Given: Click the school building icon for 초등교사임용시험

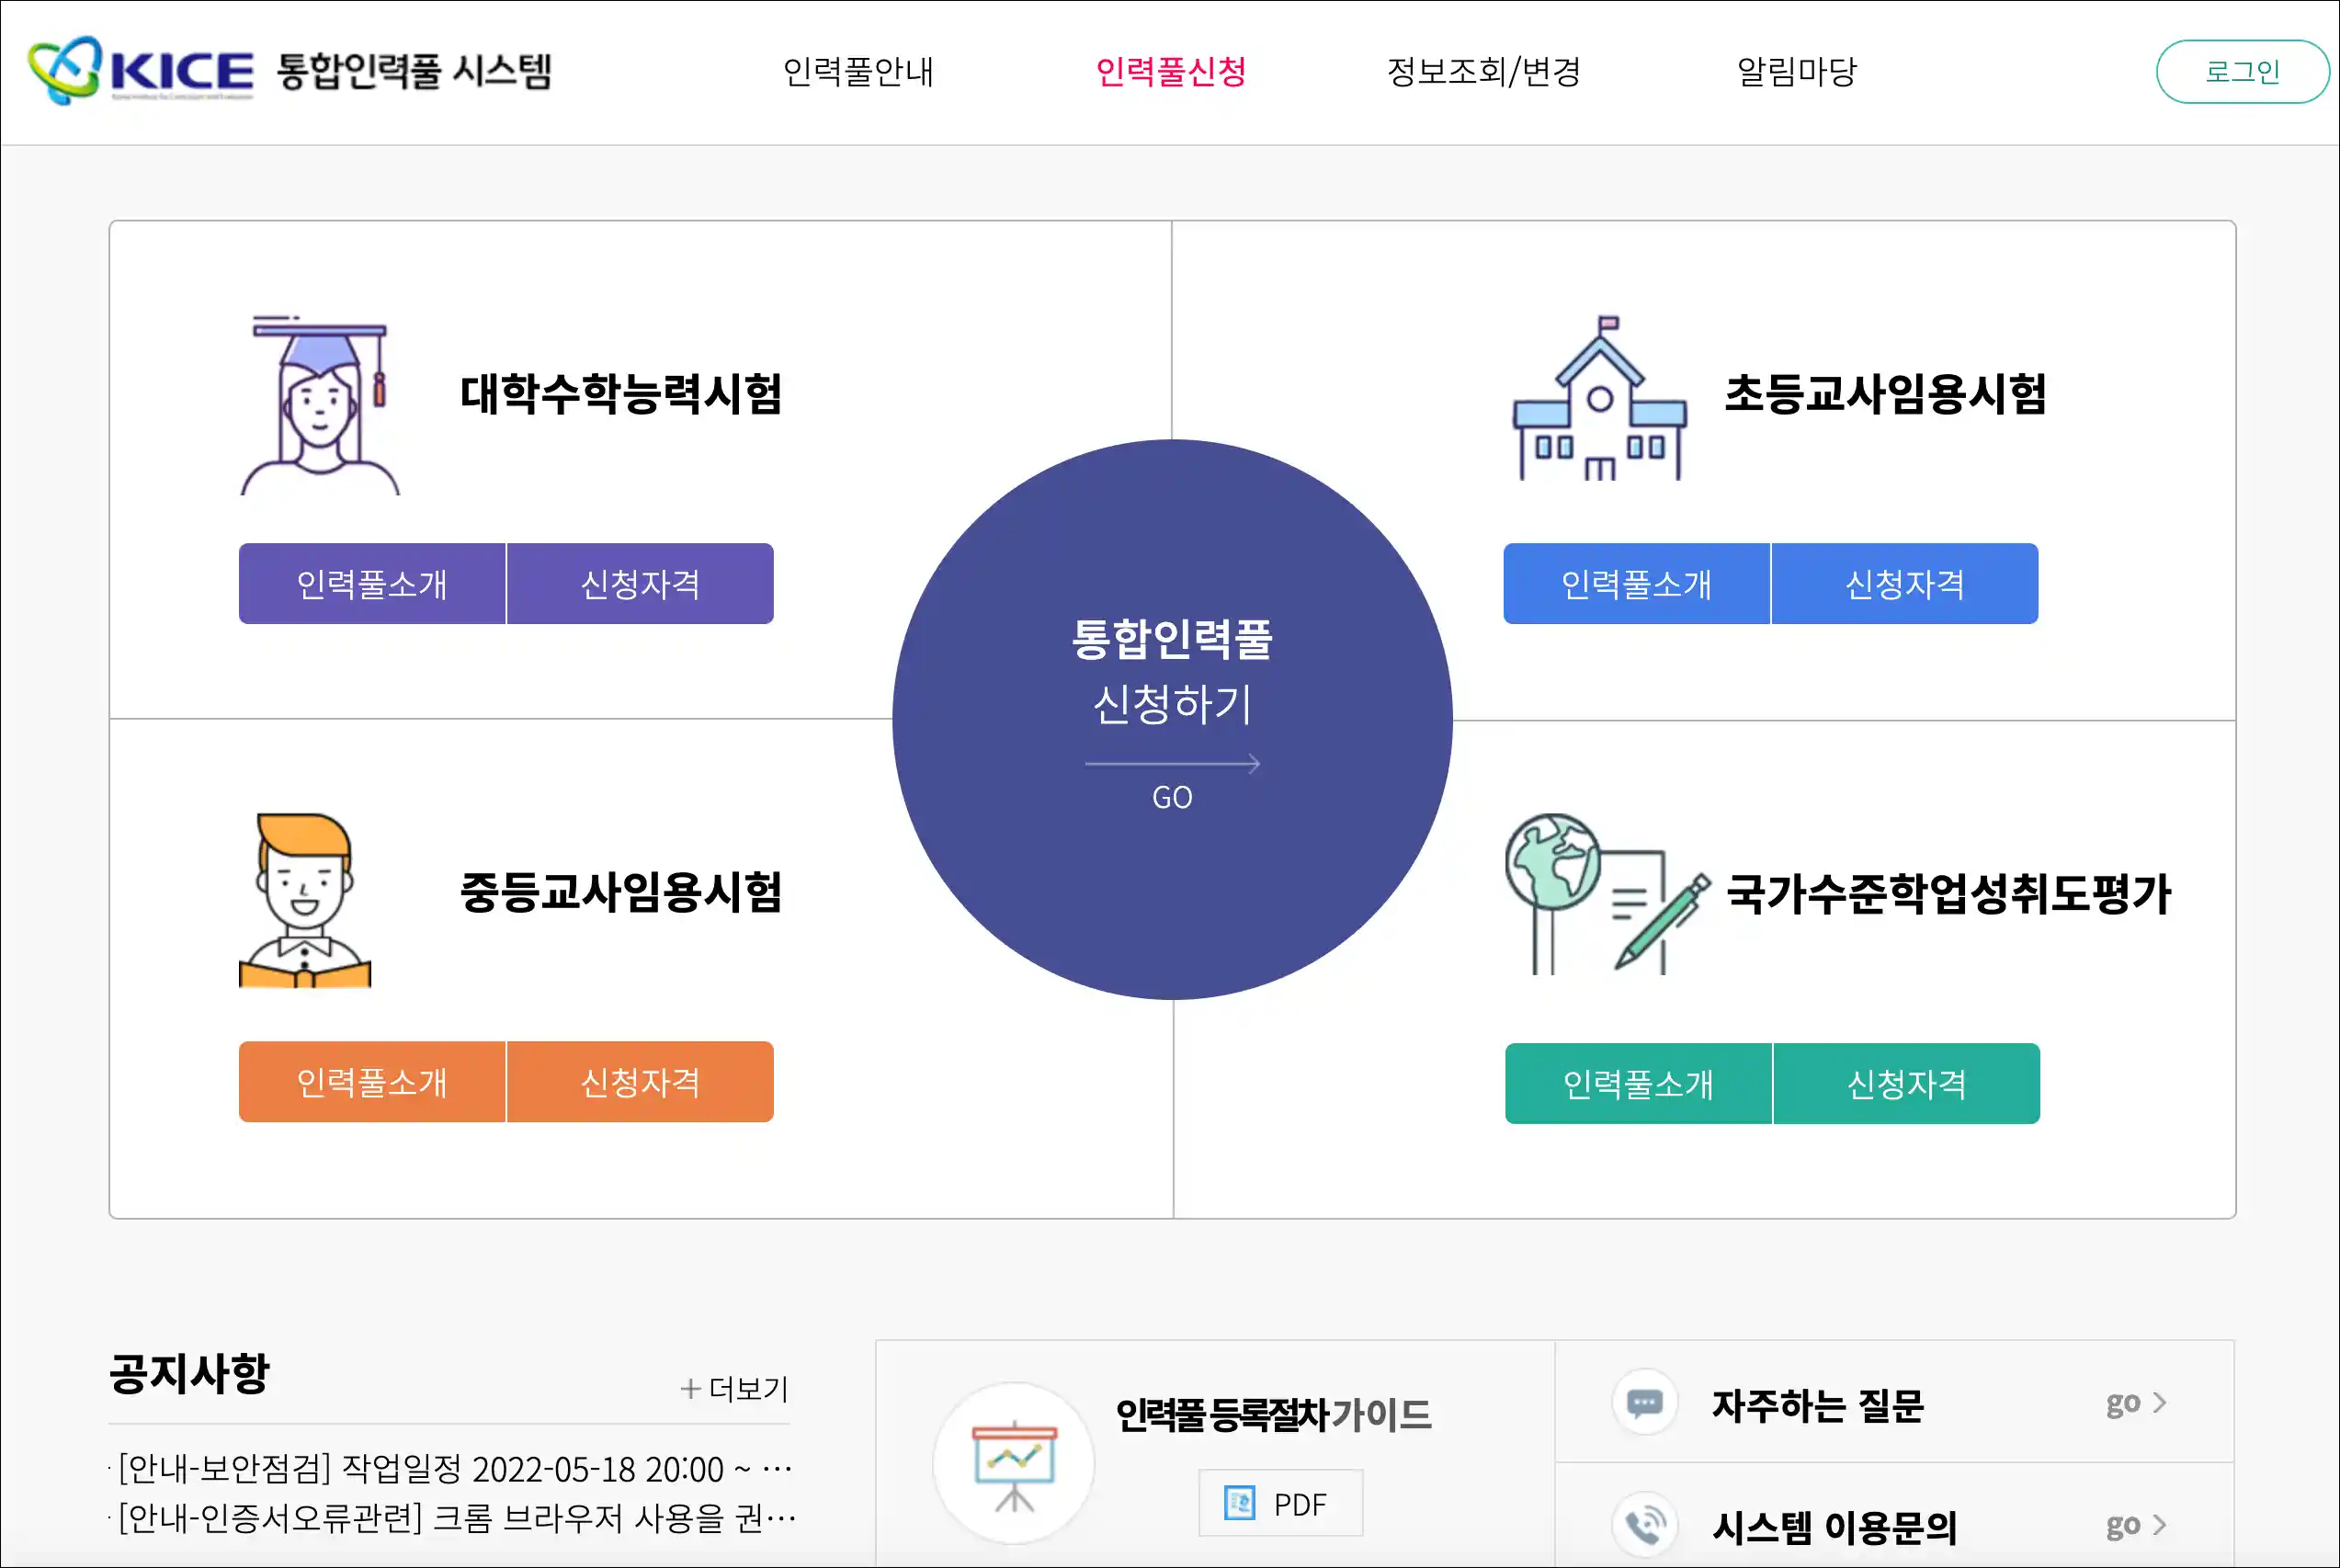Looking at the screenshot, I should pos(1599,399).
